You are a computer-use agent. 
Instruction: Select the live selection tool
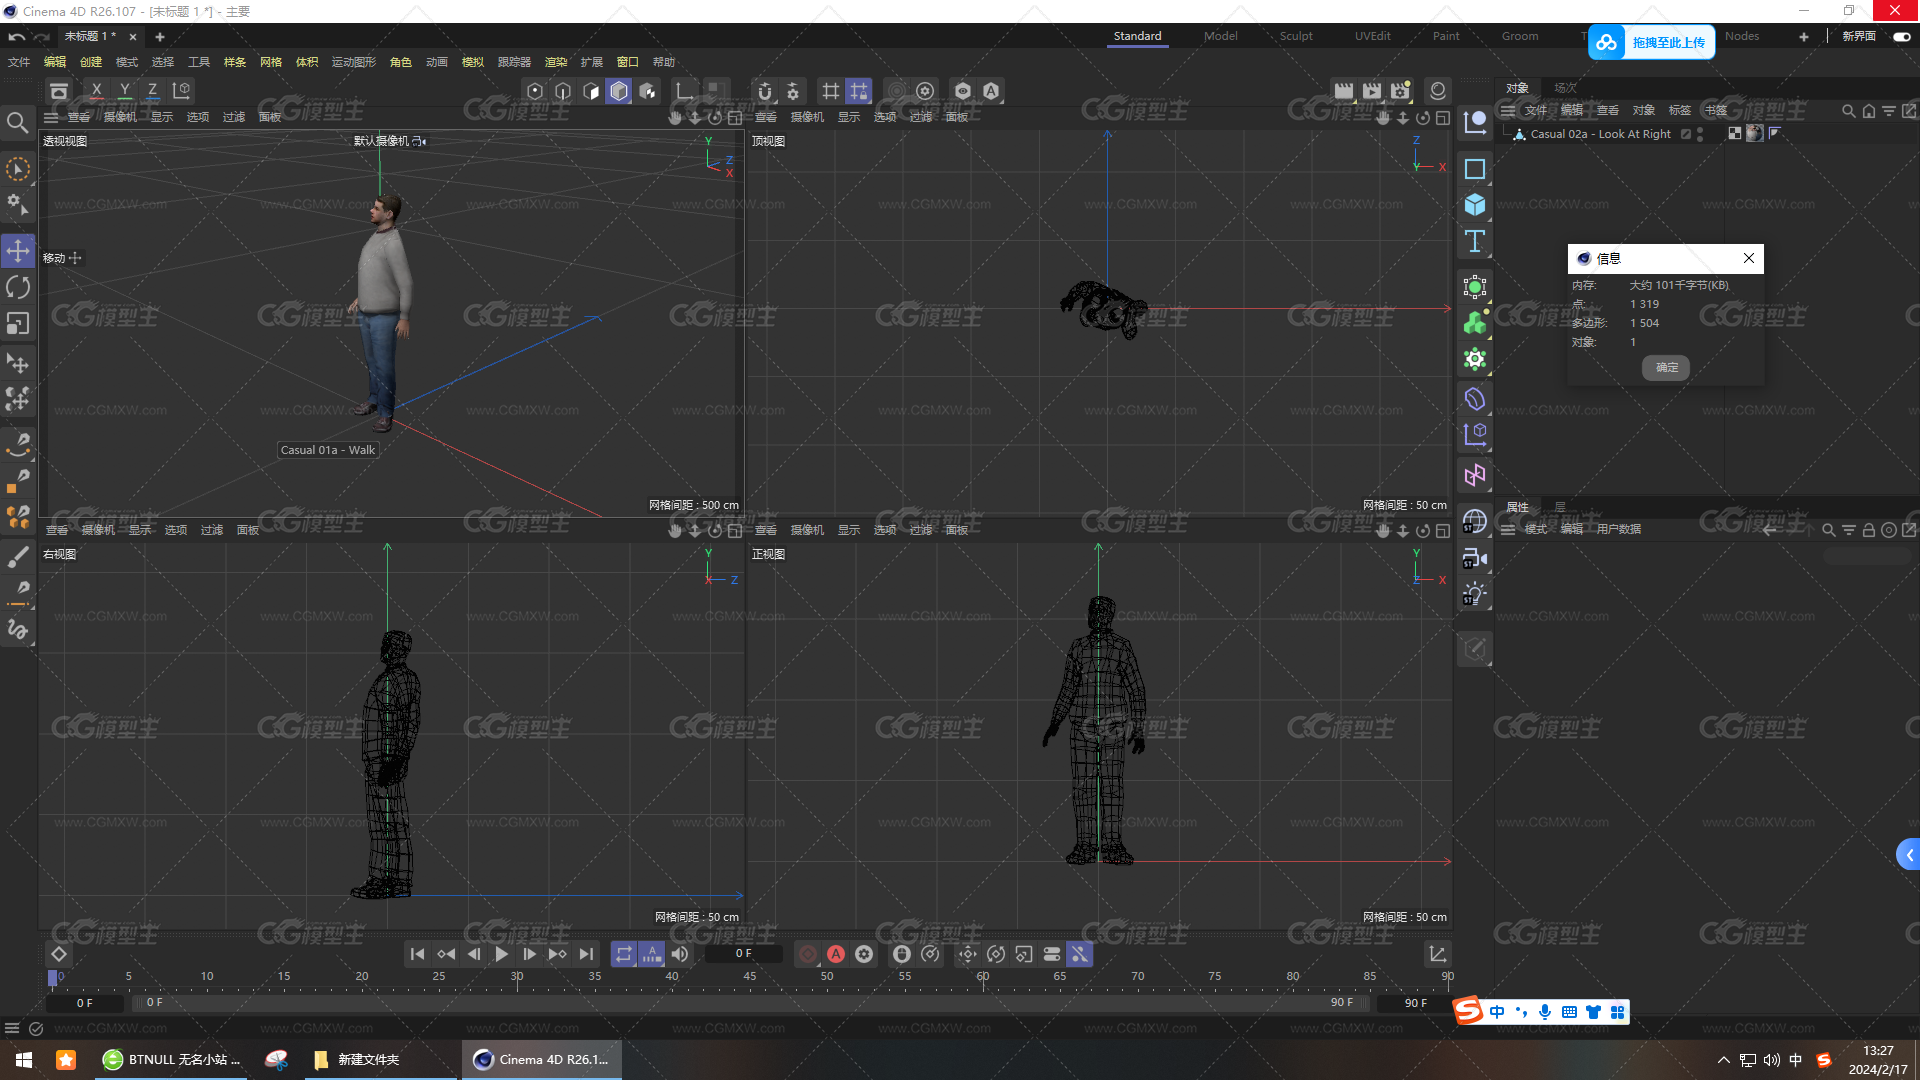tap(18, 168)
